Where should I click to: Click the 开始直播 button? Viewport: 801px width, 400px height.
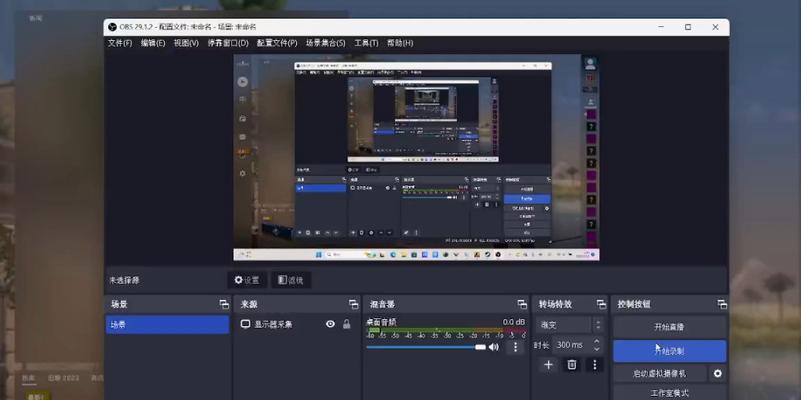click(669, 327)
